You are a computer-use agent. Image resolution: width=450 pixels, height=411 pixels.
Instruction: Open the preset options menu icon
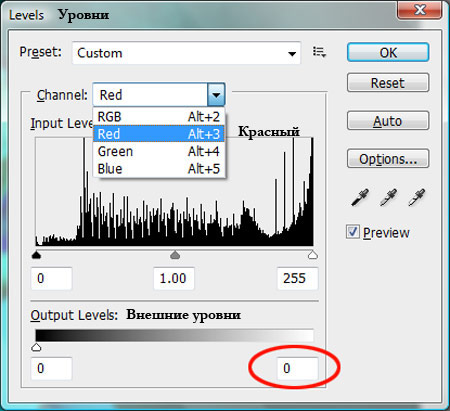(x=319, y=52)
